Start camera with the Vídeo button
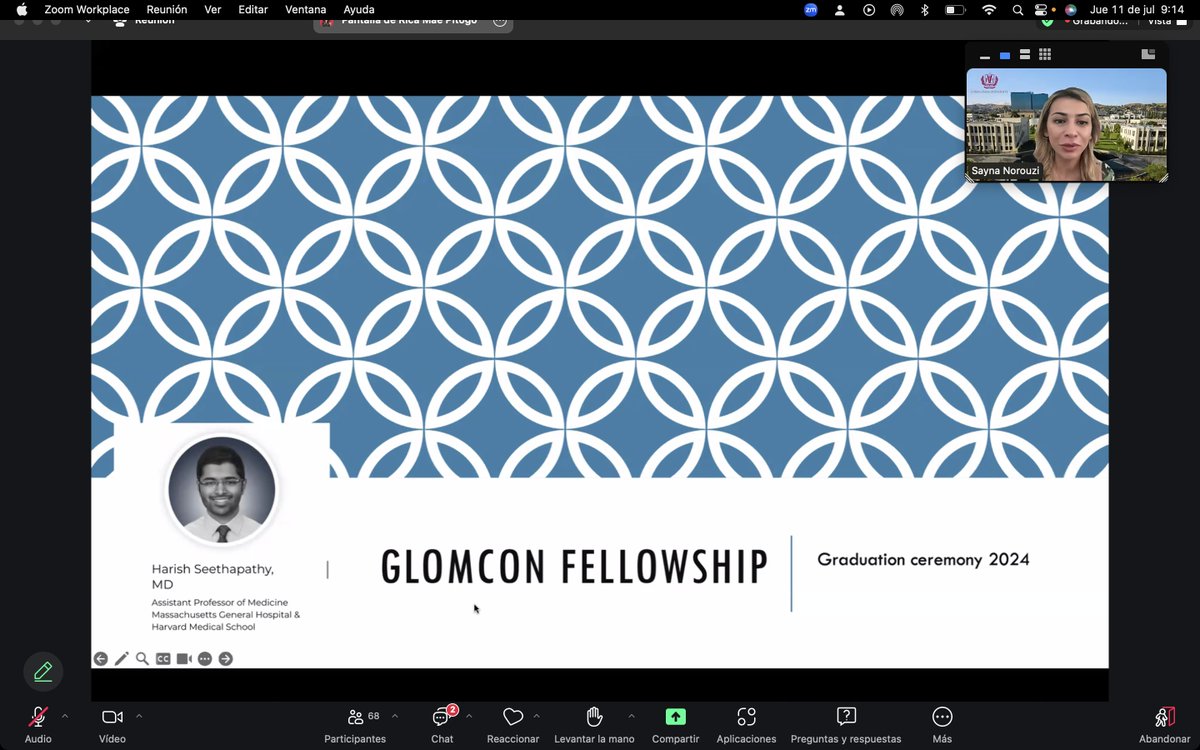Screen dimensions: 1200x750 click(112, 724)
